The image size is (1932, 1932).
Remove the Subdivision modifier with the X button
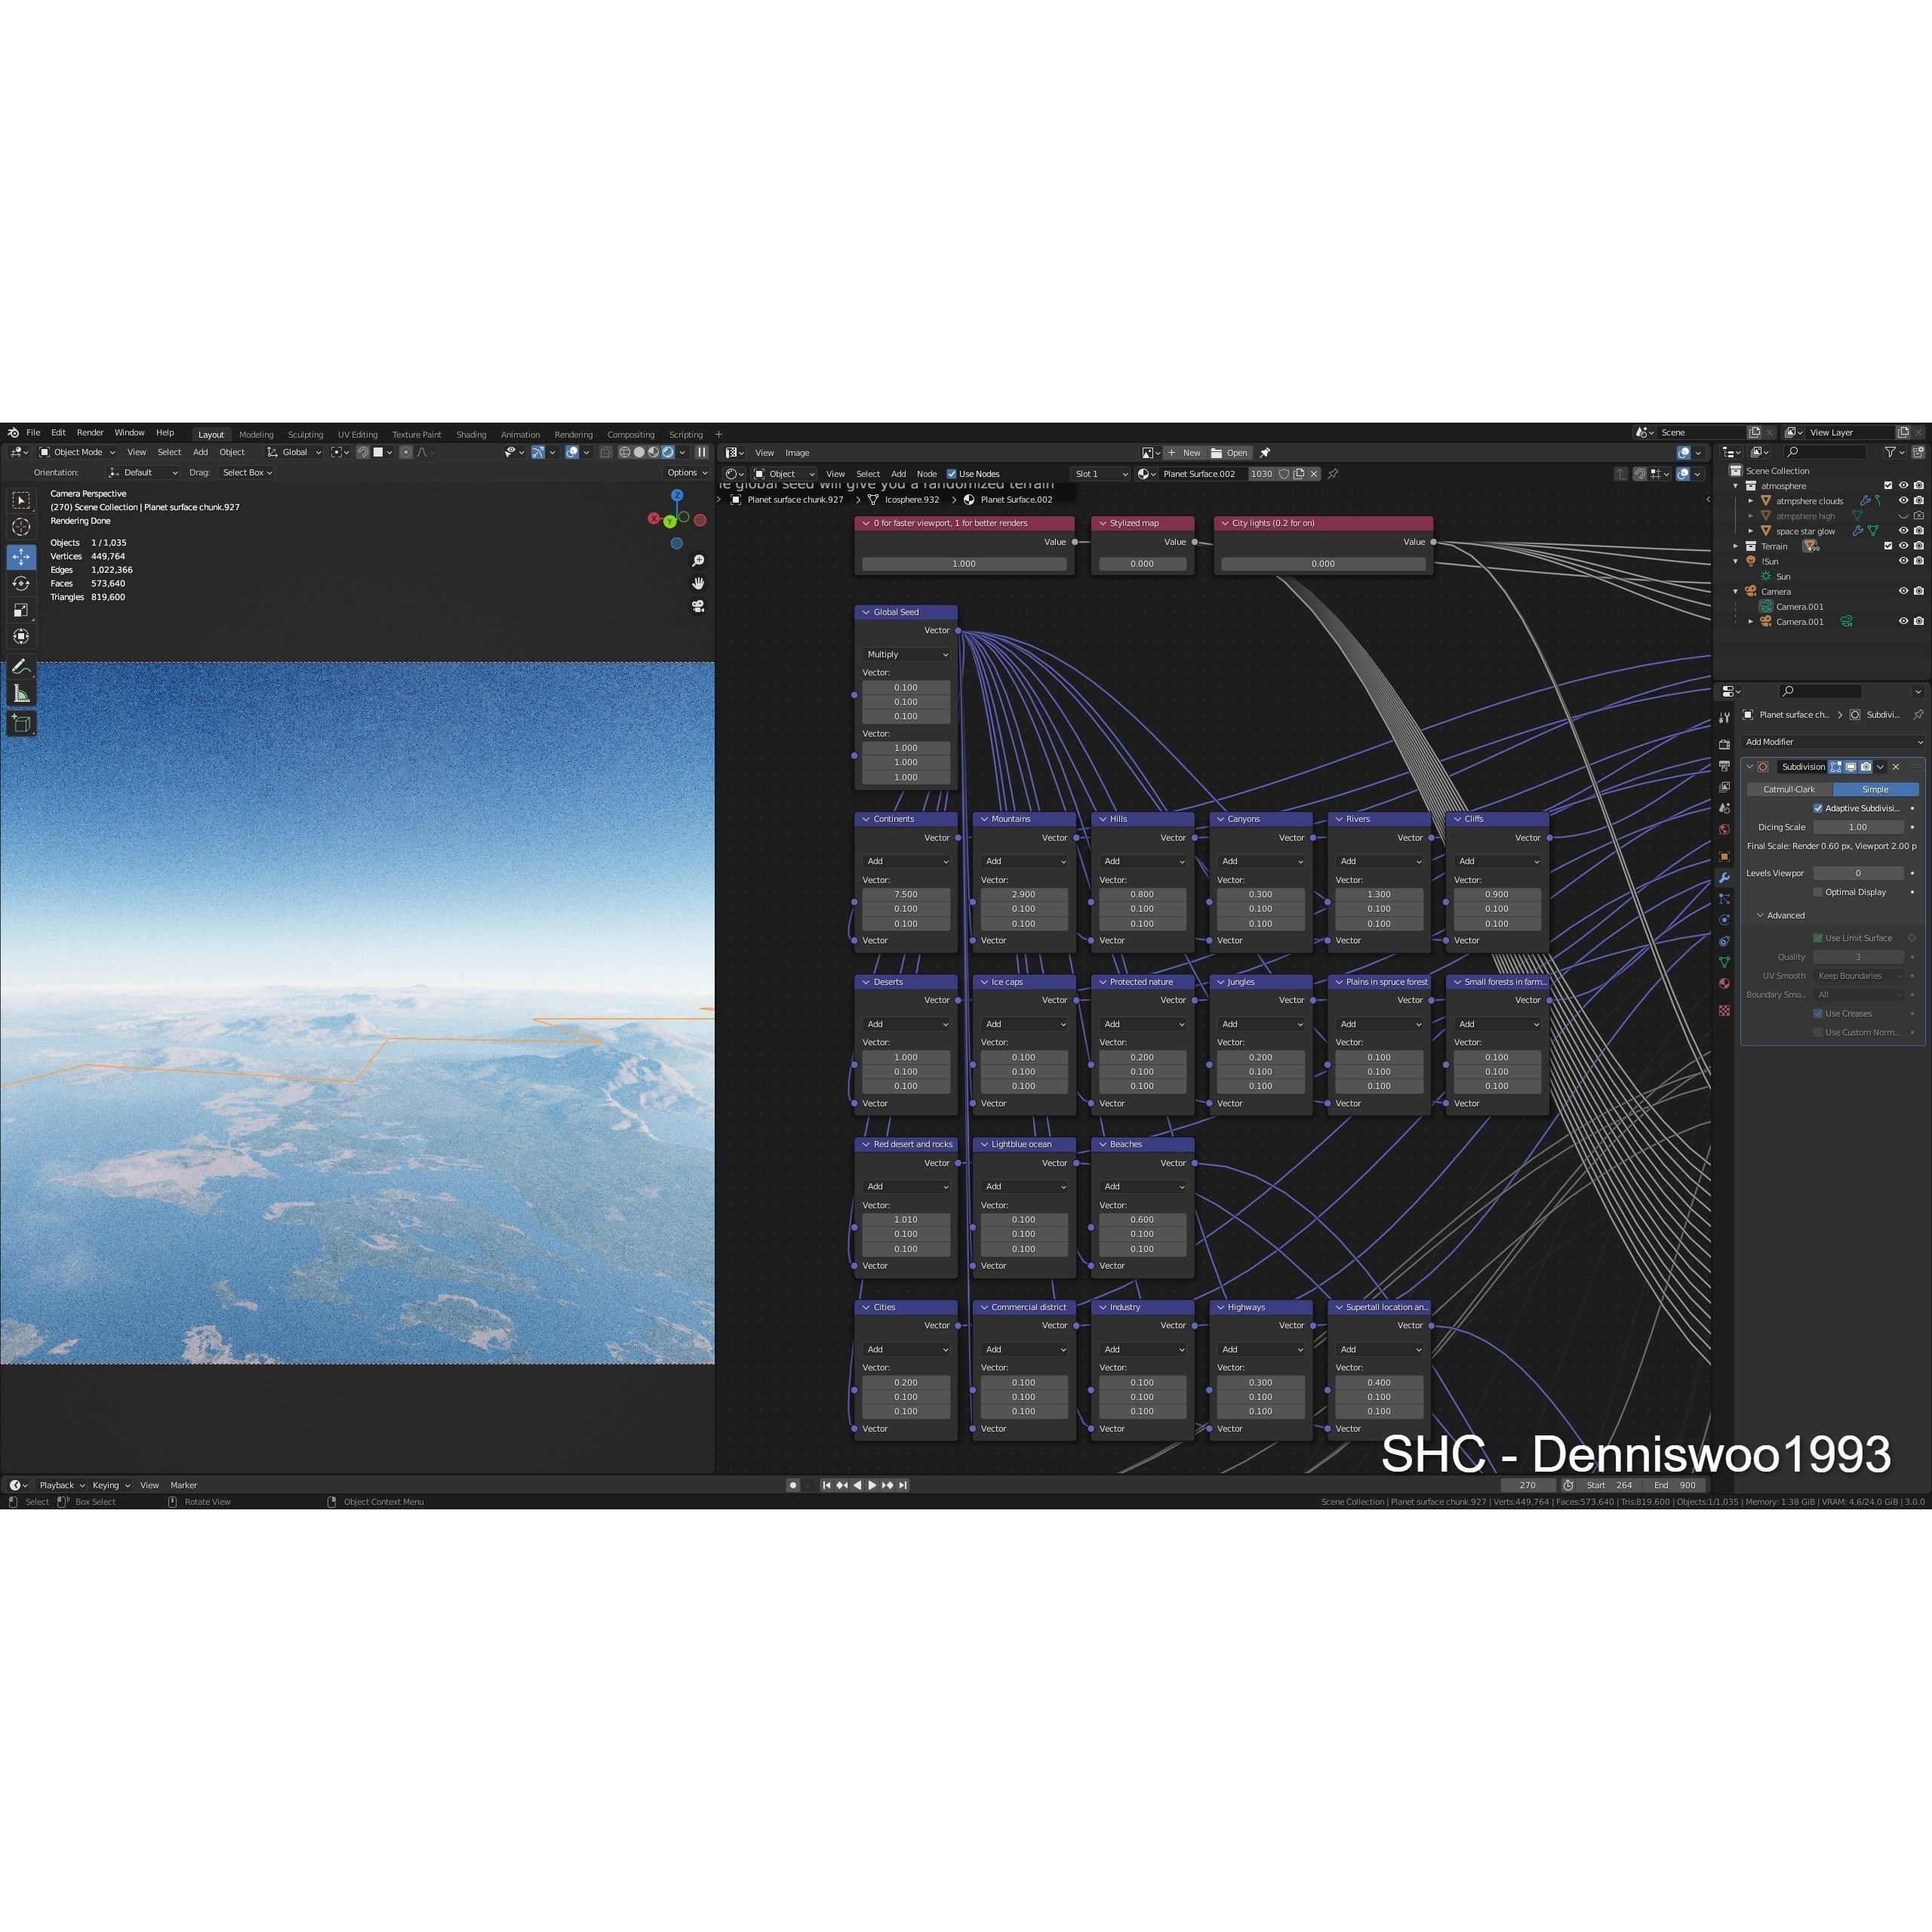click(x=1895, y=767)
